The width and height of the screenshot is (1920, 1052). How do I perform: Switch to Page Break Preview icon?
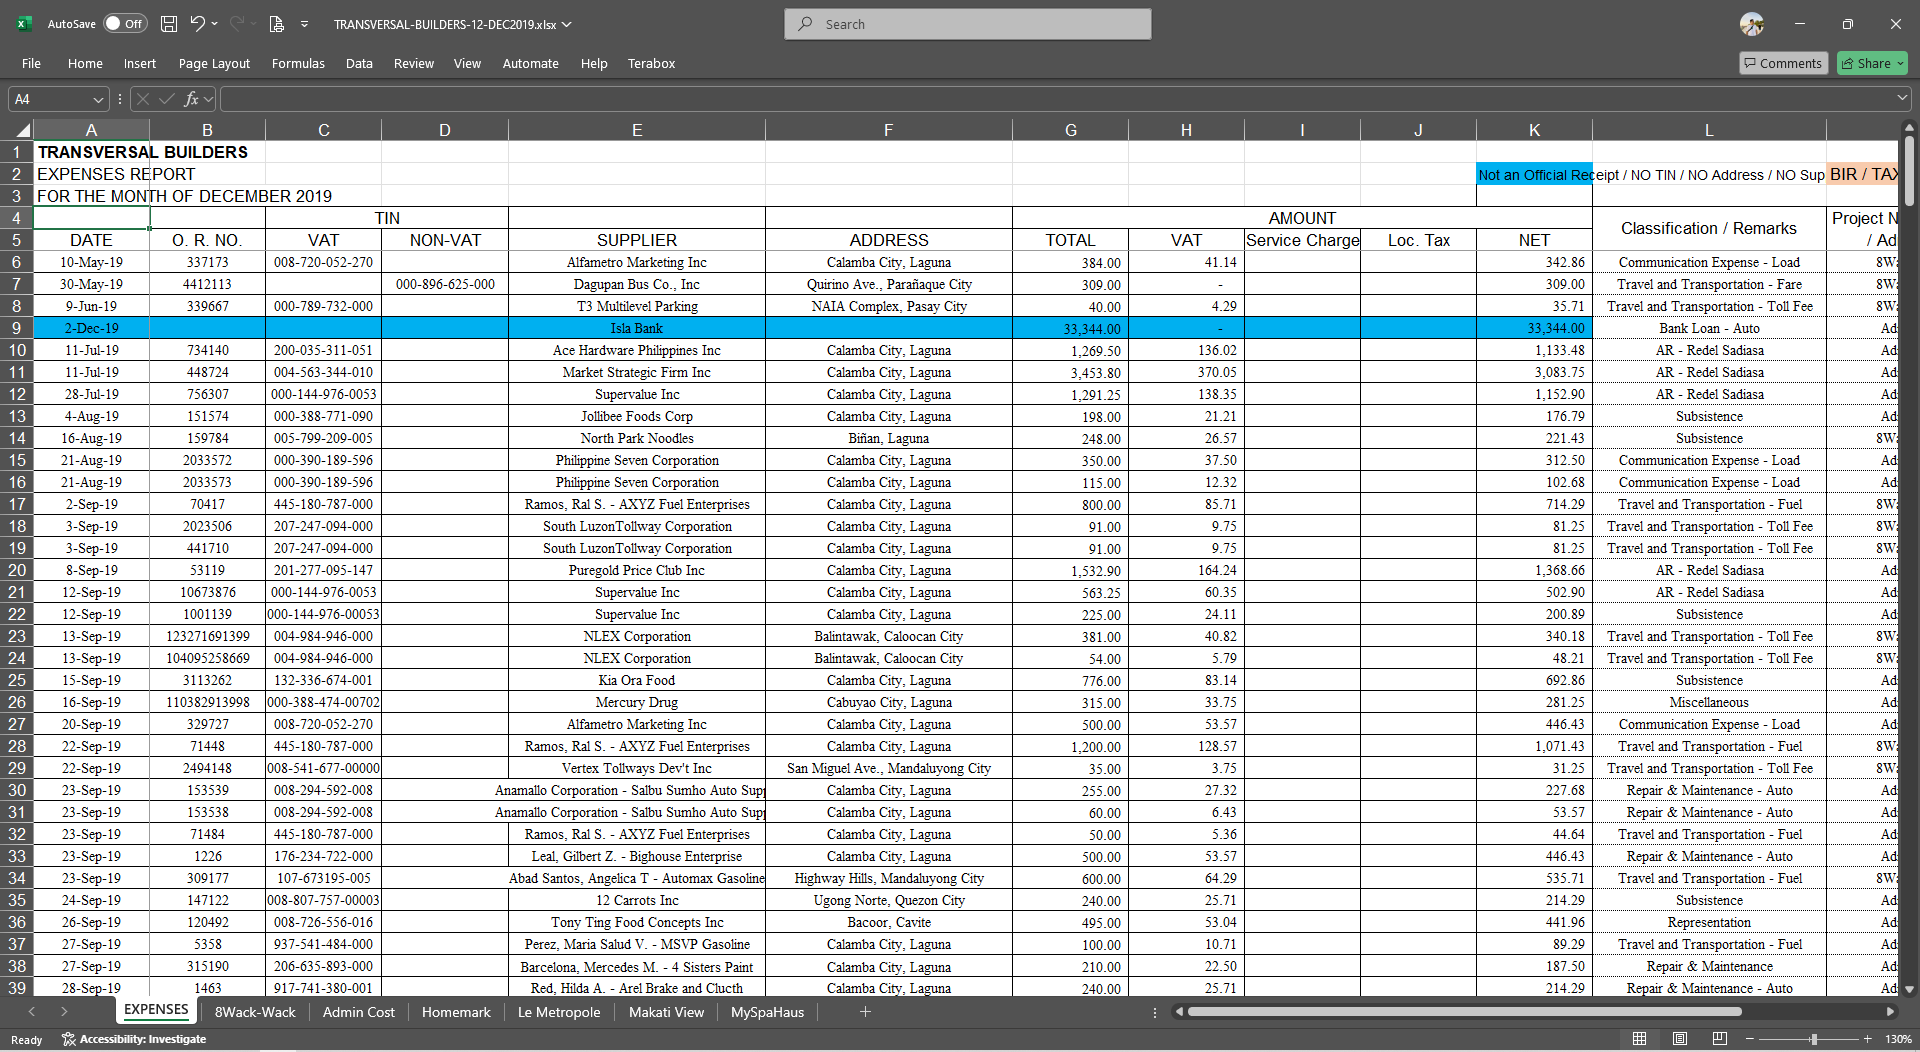tap(1719, 1039)
